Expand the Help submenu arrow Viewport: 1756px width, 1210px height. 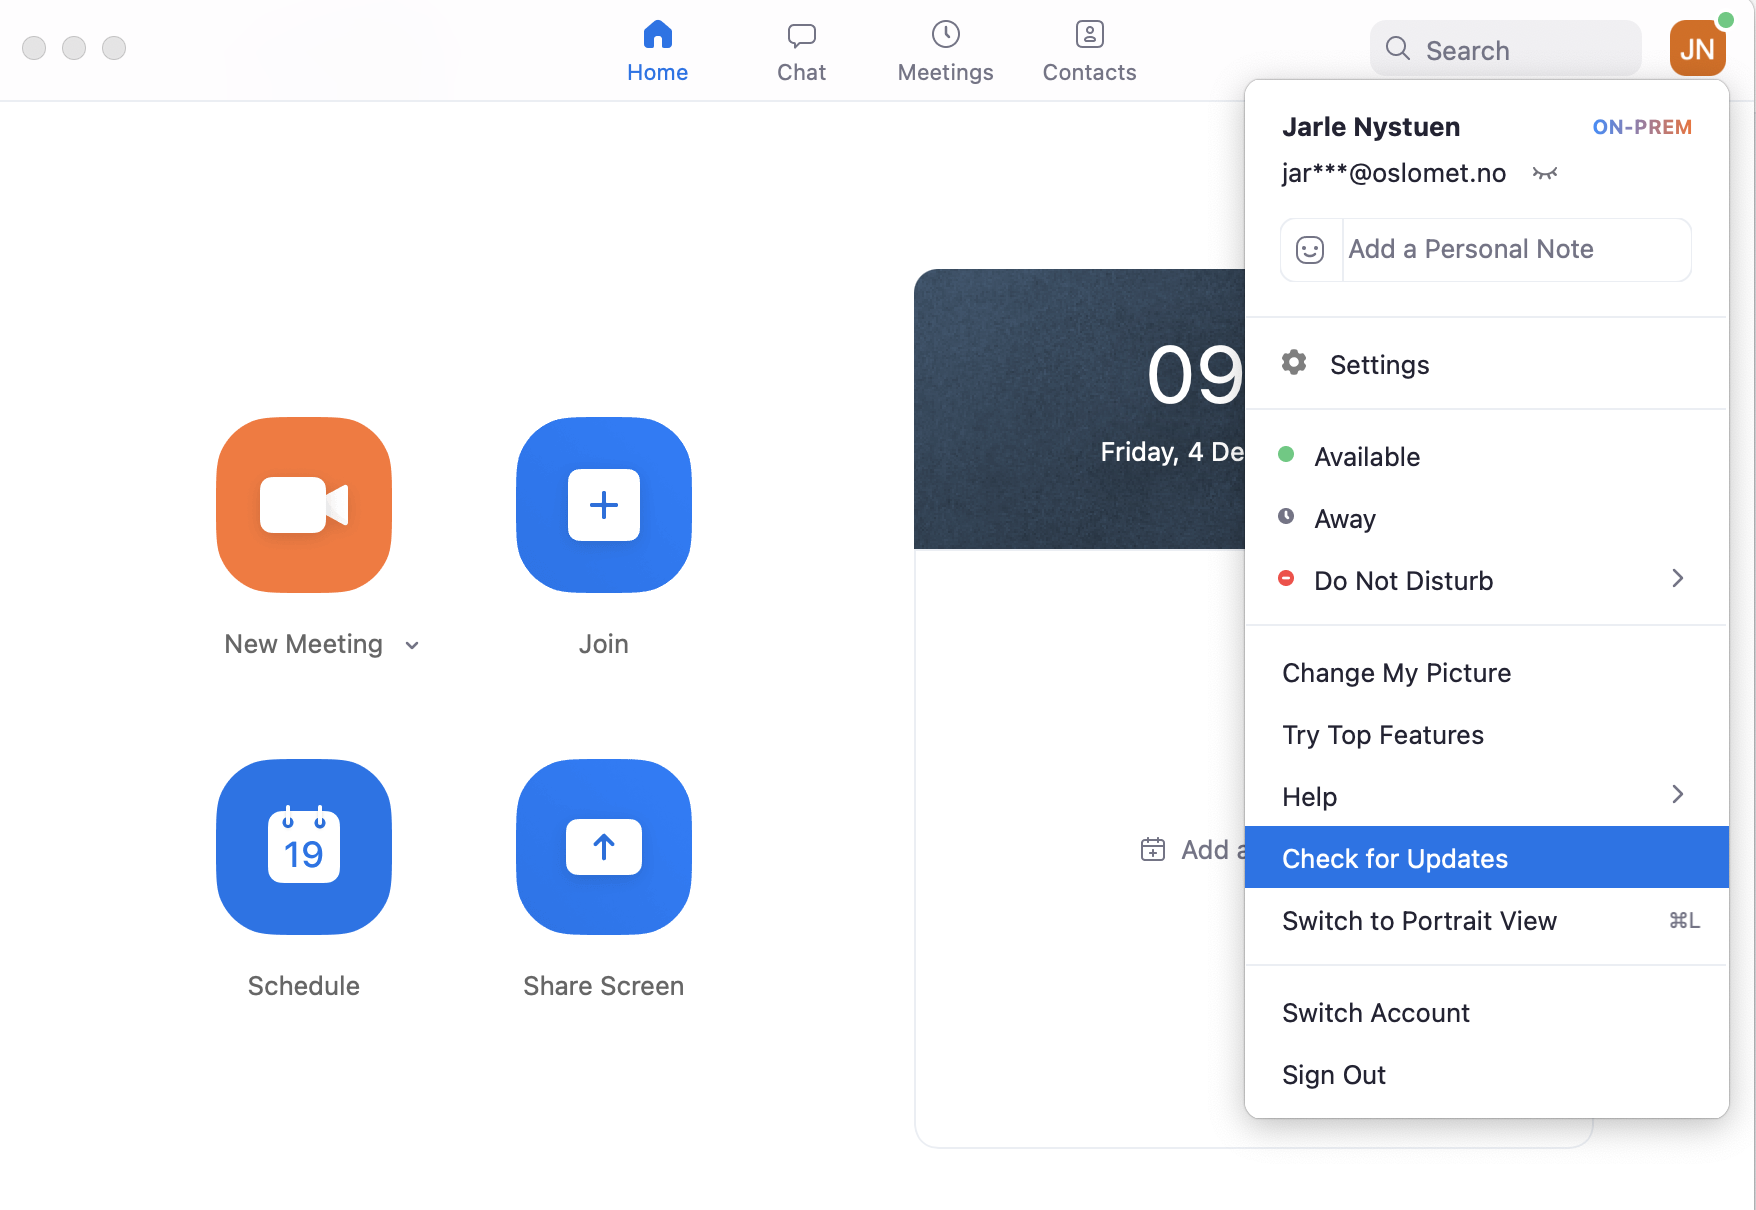pos(1678,794)
